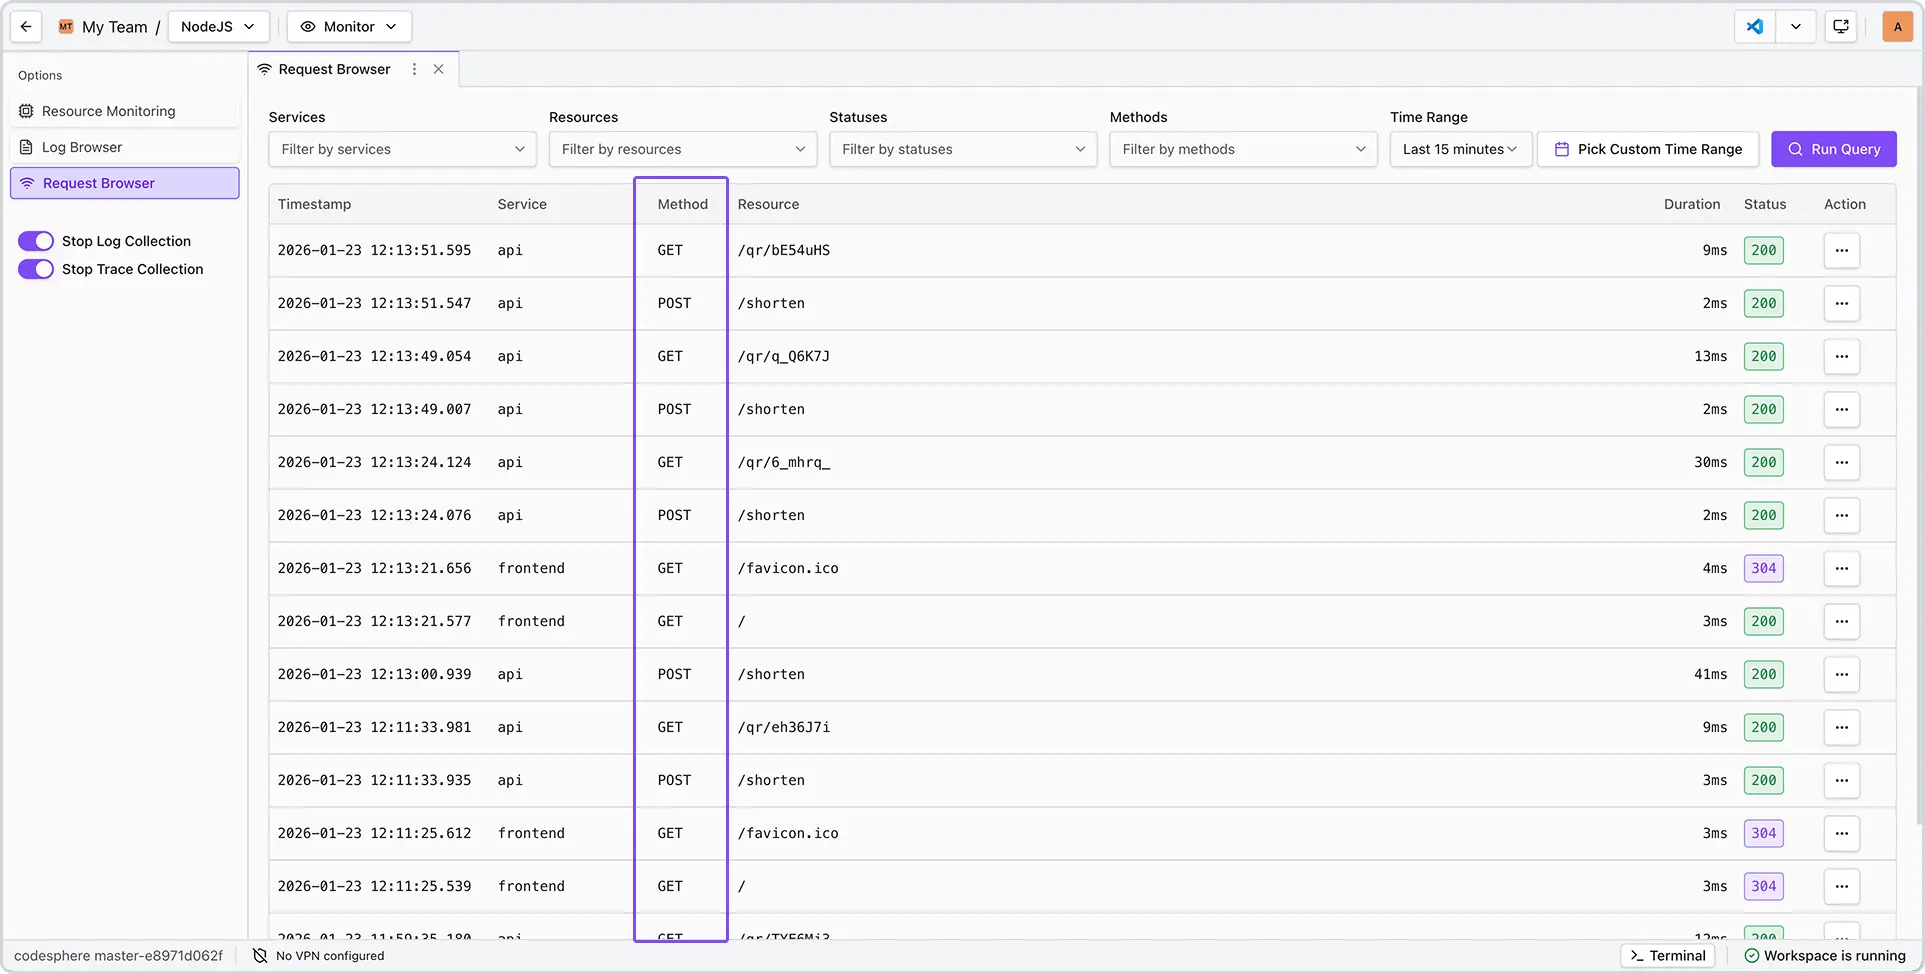Select Log Browser in sidebar
The width and height of the screenshot is (1925, 974).
(82, 147)
